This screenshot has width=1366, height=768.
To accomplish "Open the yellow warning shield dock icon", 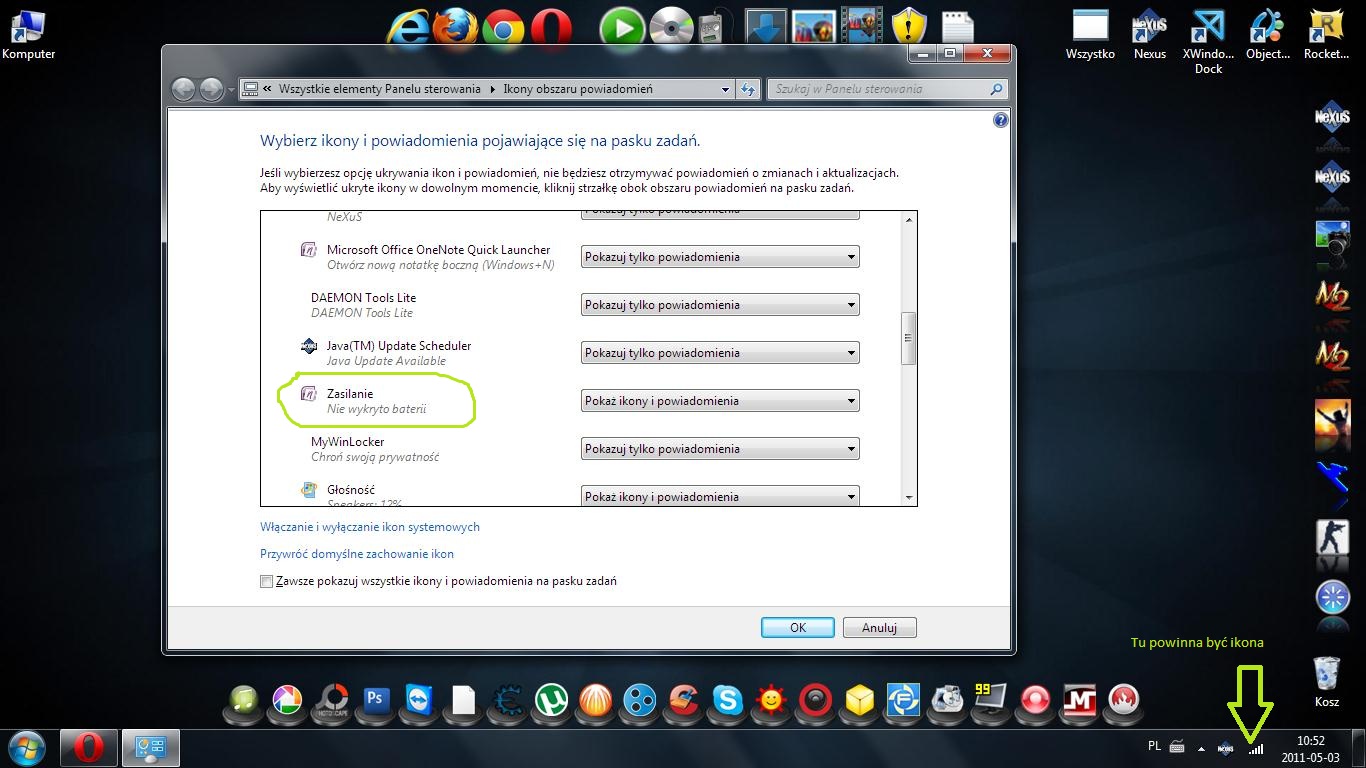I will (x=910, y=27).
